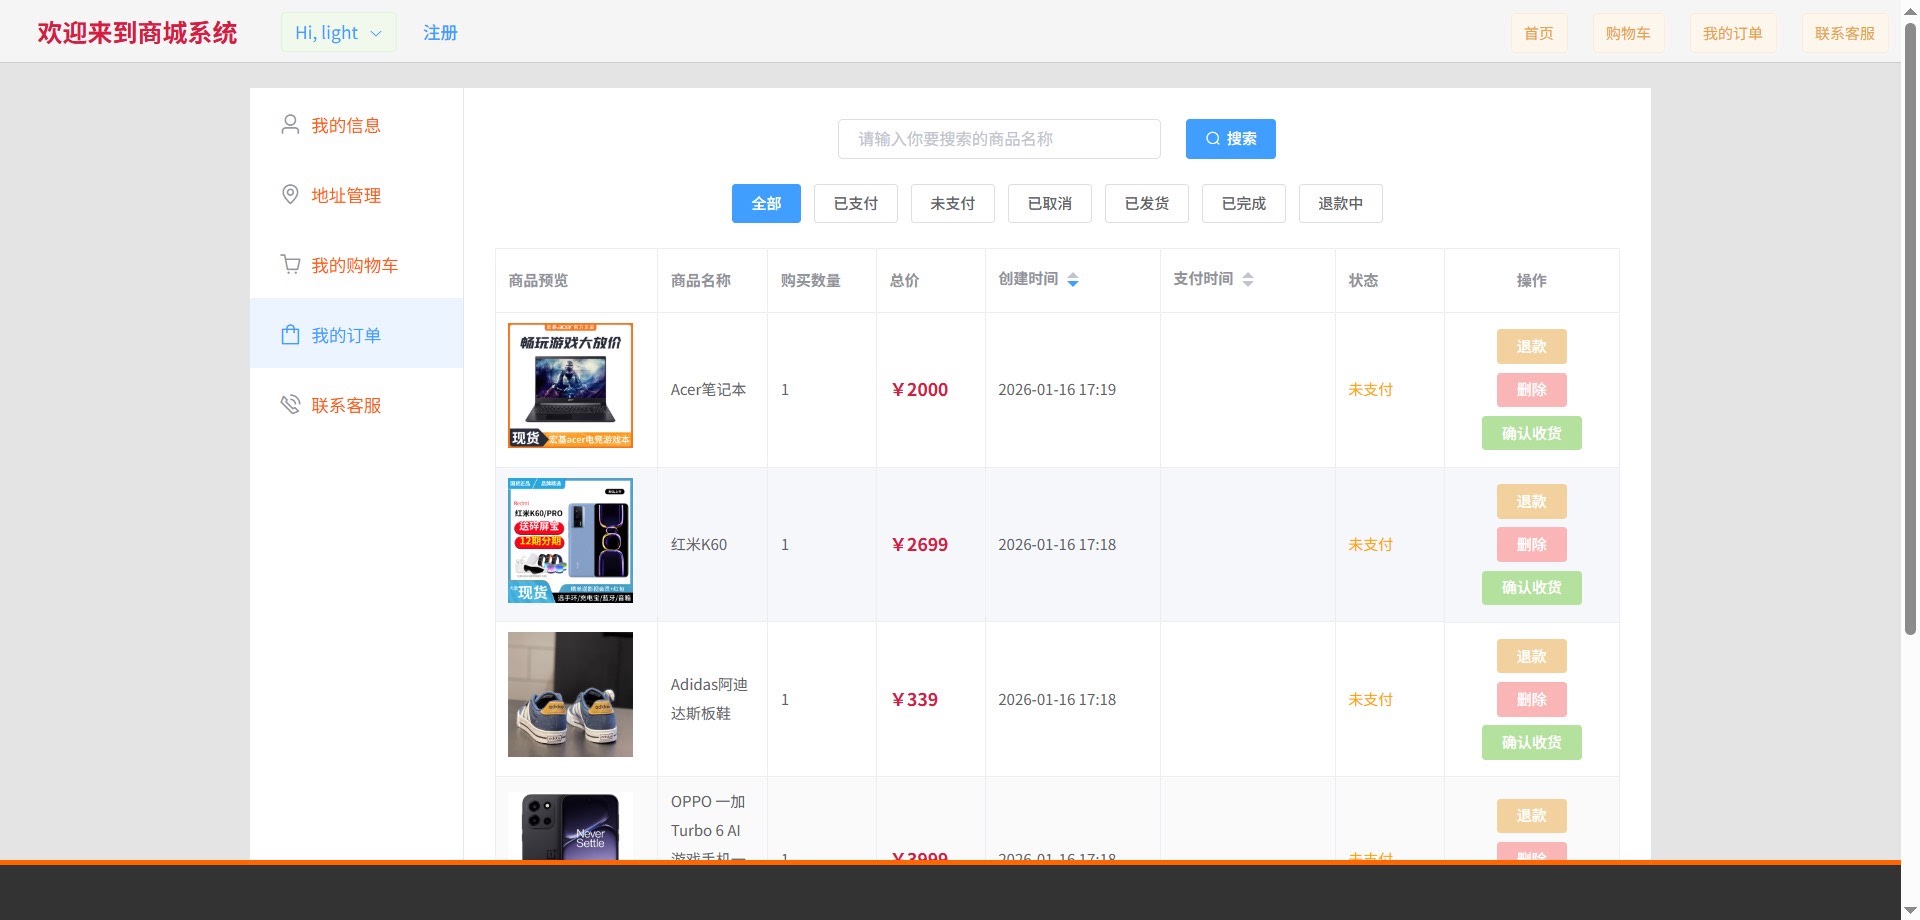Viewport: 1920px width, 920px height.
Task: Click 删除 for the Acer笔记本 order
Action: (1532, 390)
